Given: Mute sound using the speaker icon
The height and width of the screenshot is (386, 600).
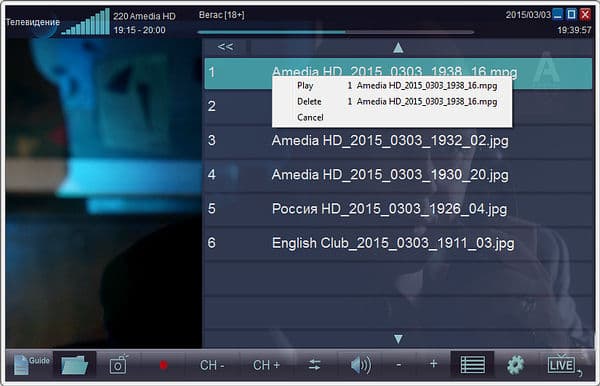Looking at the screenshot, I should (361, 365).
